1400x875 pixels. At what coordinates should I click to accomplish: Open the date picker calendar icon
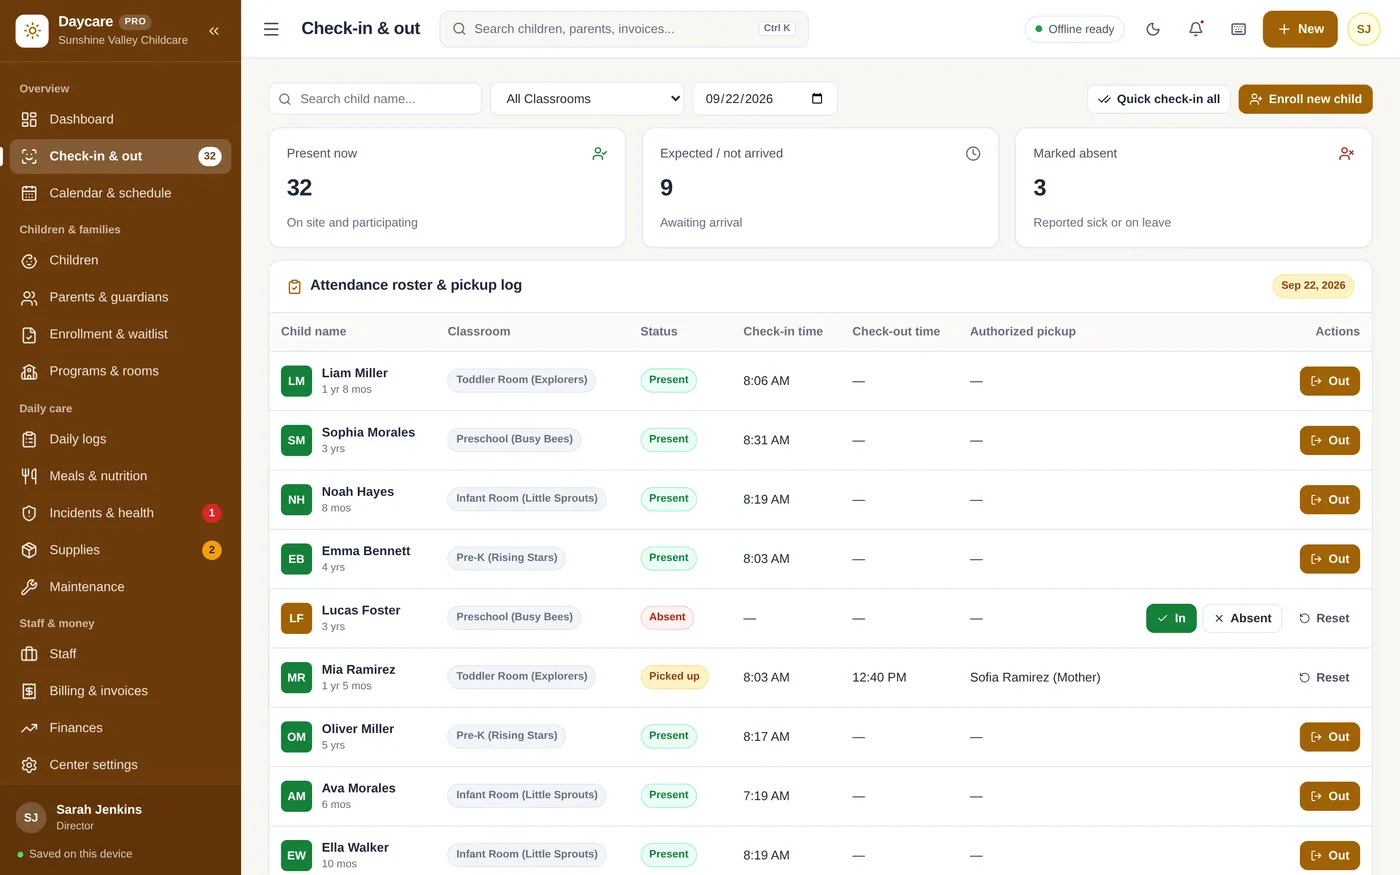pyautogui.click(x=817, y=99)
